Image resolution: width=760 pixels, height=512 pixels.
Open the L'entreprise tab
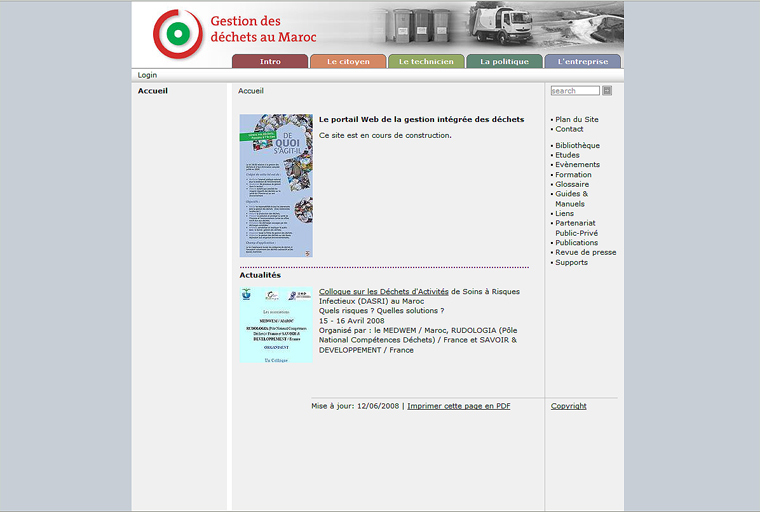click(582, 61)
